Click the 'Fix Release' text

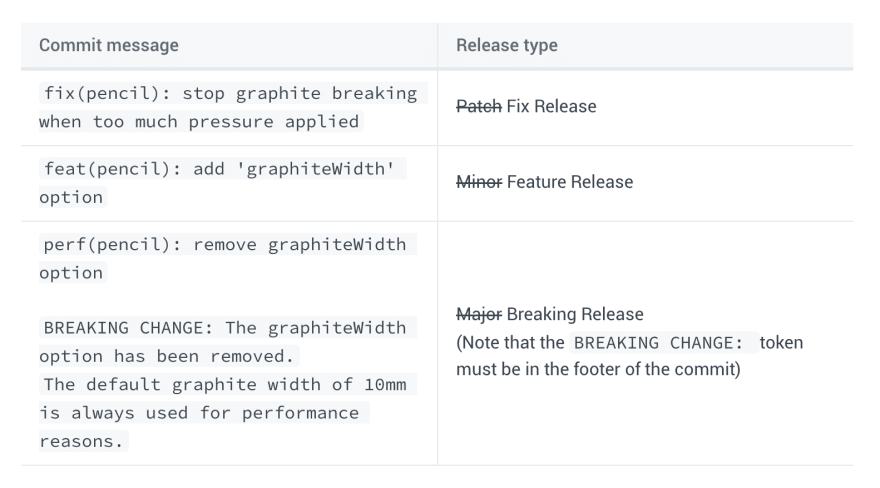(551, 106)
